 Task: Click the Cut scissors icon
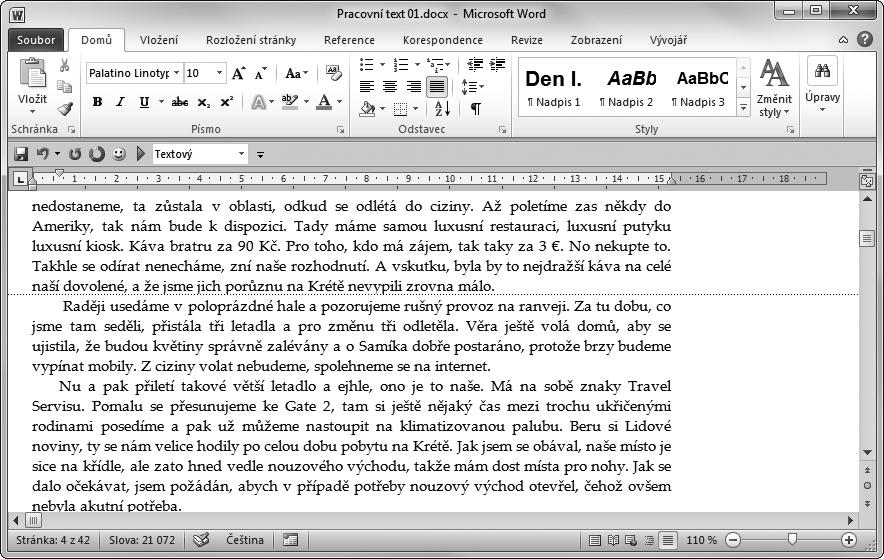[64, 65]
